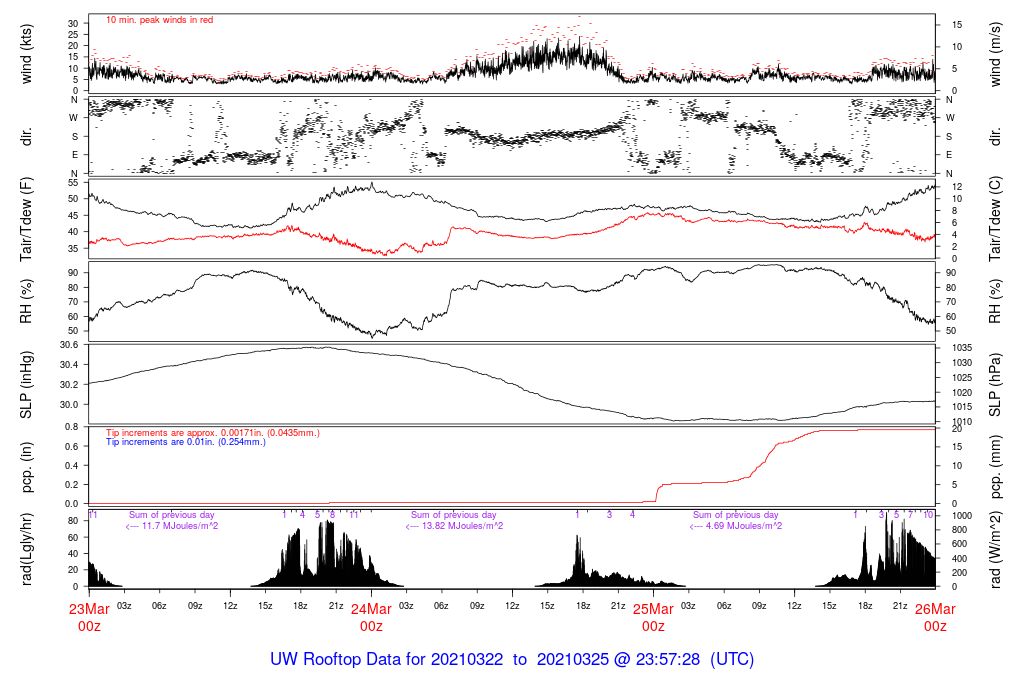Click the right 'pcp. (mm)' axis label
1024x700 pixels.
pos(995,467)
